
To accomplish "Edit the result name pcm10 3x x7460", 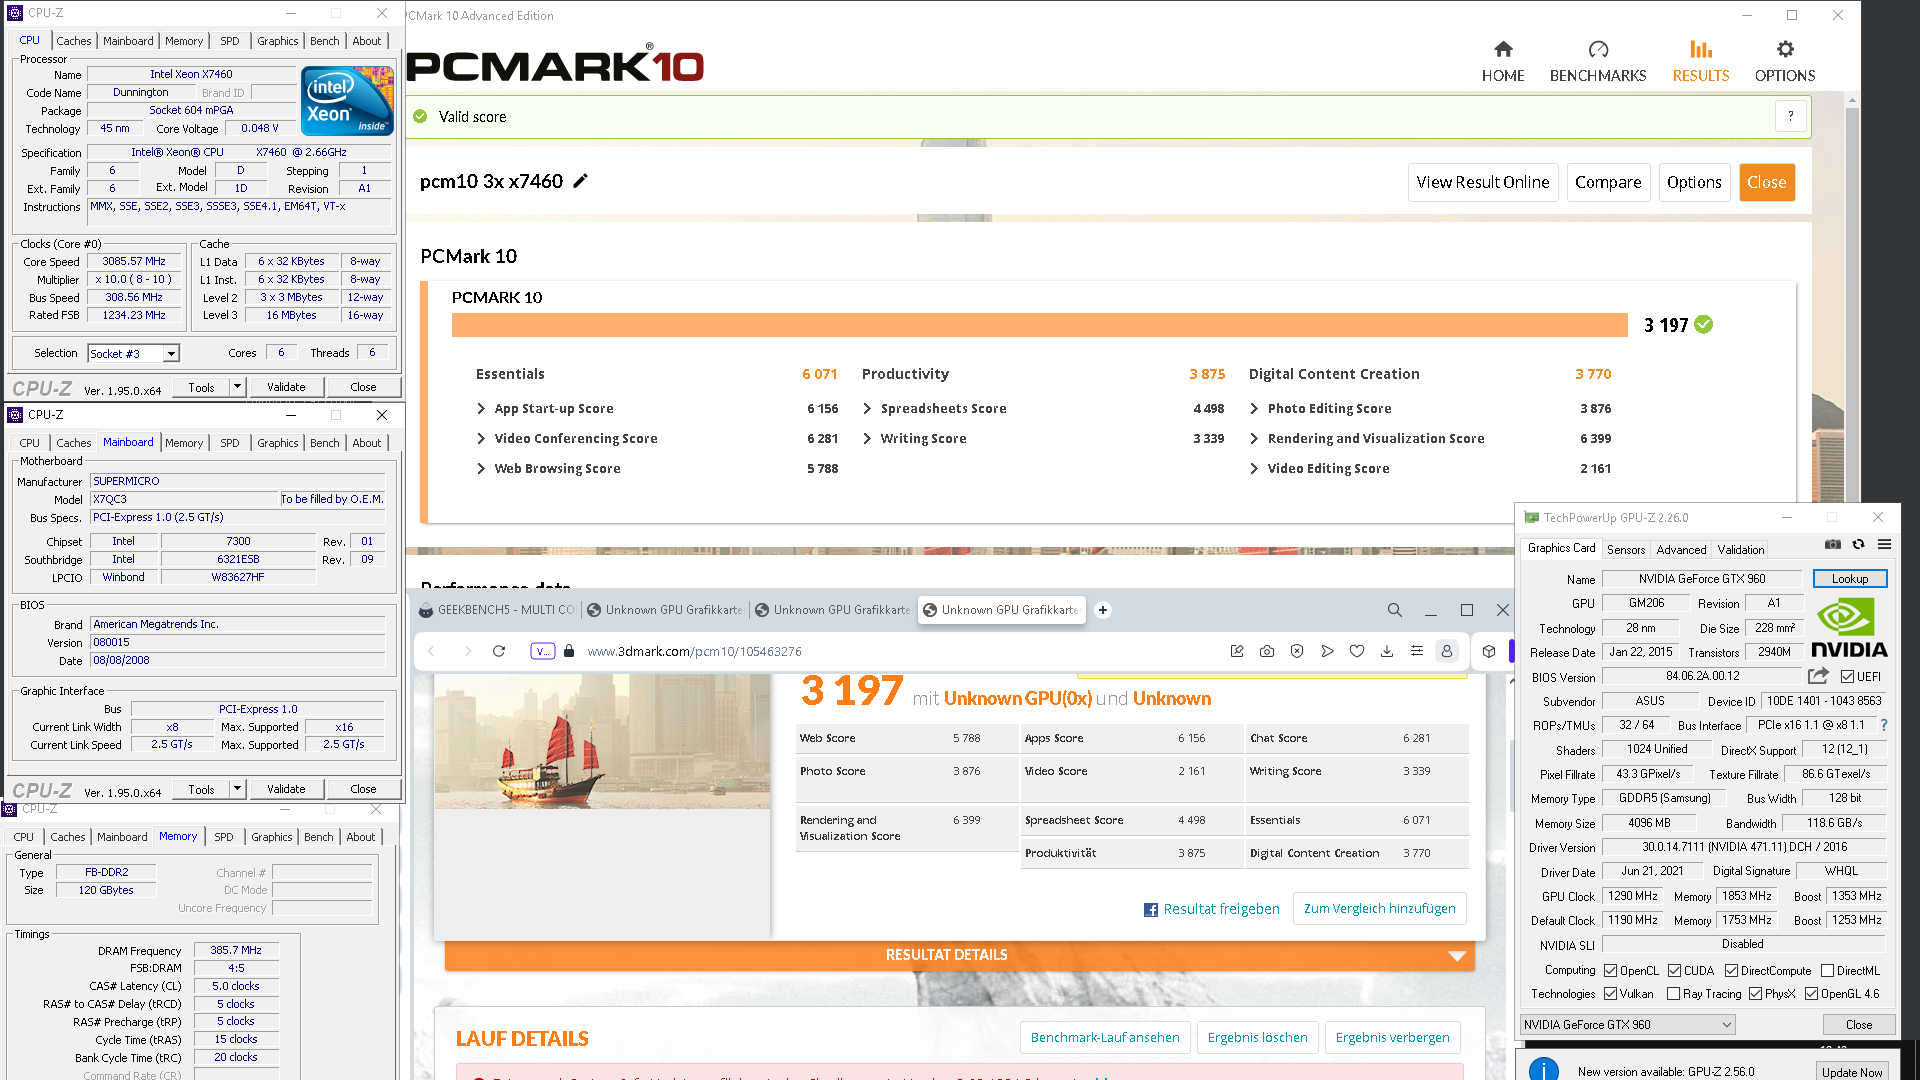I will (580, 181).
